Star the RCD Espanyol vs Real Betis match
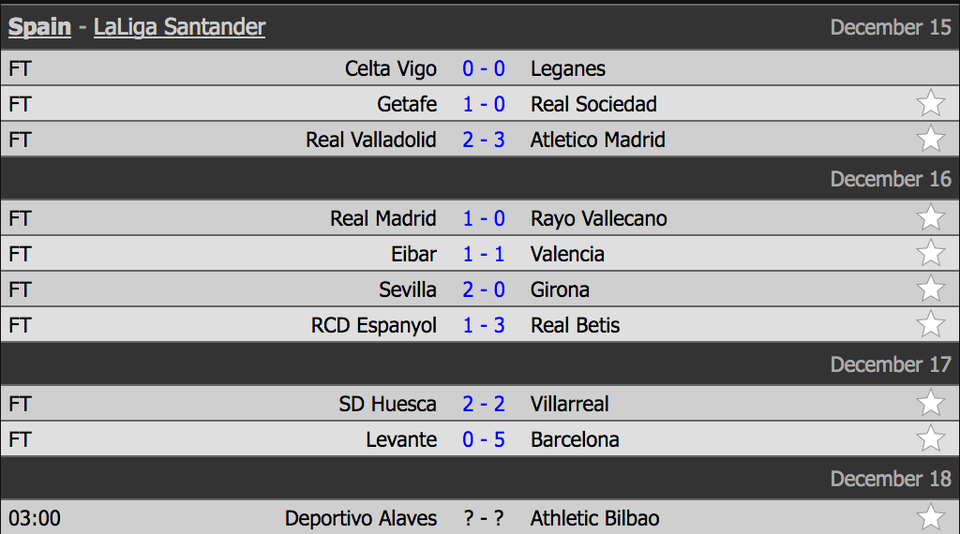This screenshot has width=960, height=534. coord(930,324)
